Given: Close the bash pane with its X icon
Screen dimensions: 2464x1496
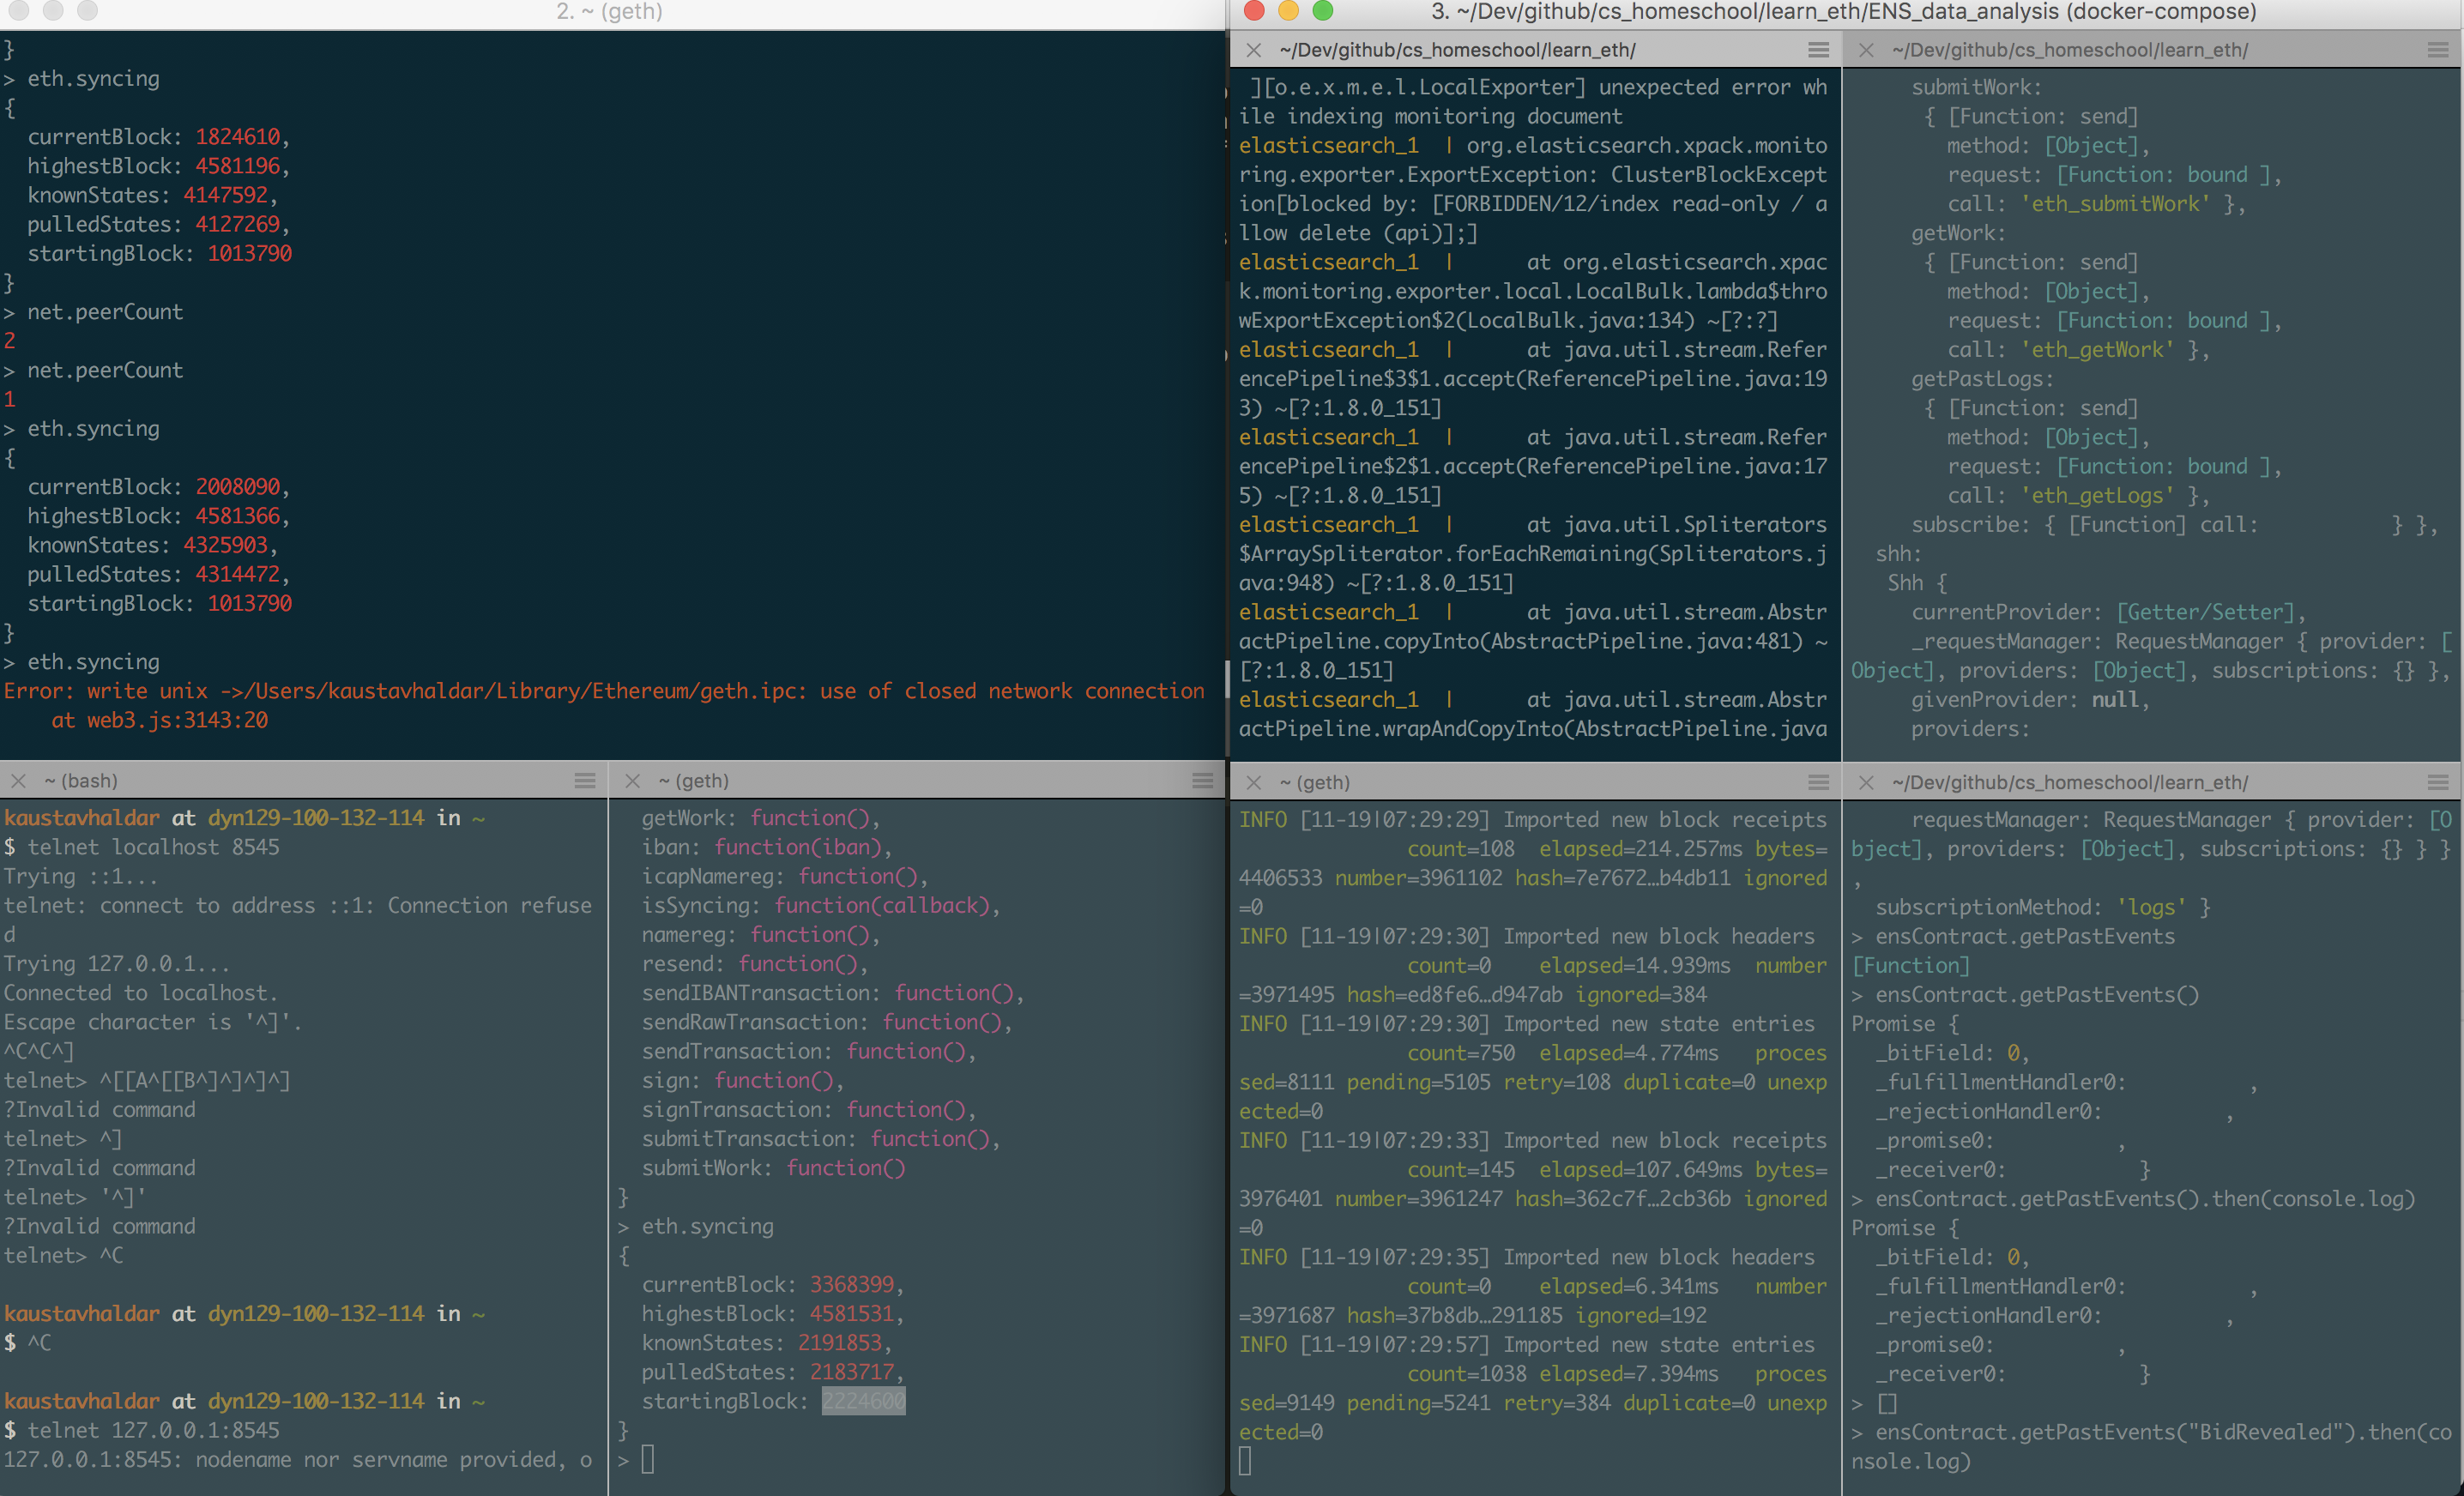Looking at the screenshot, I should [18, 781].
